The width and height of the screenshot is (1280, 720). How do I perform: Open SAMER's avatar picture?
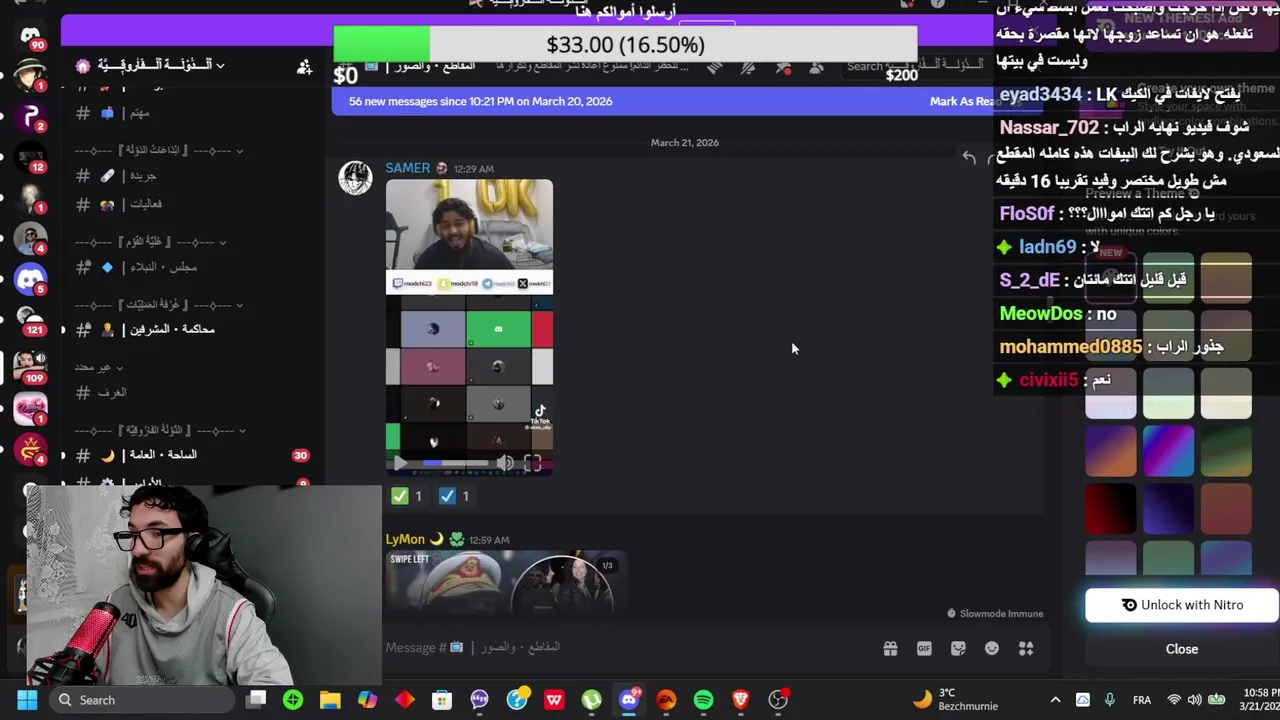coord(355,178)
